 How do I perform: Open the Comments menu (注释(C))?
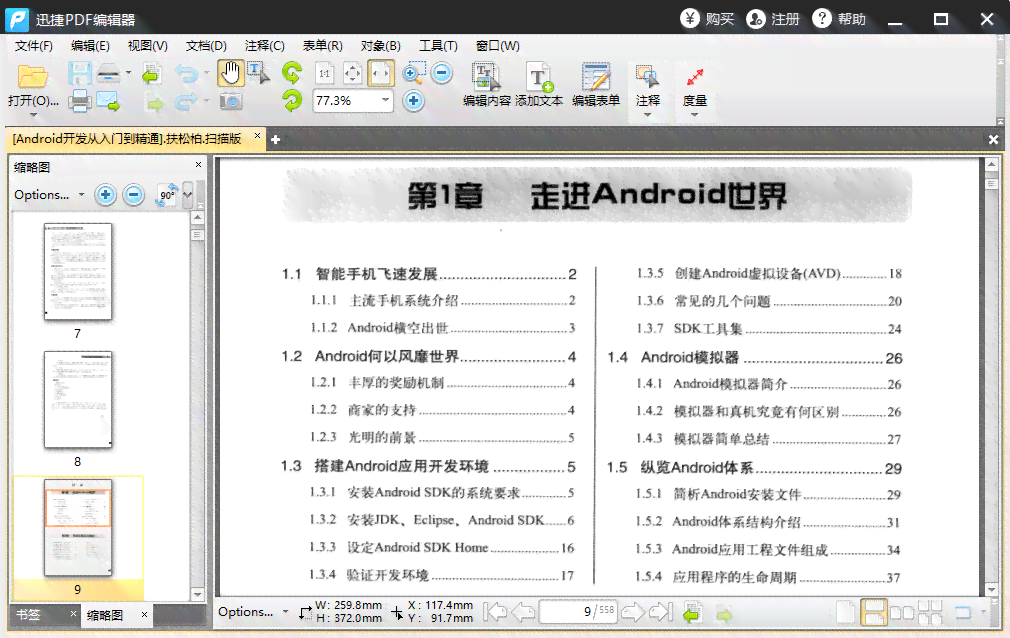pos(265,46)
